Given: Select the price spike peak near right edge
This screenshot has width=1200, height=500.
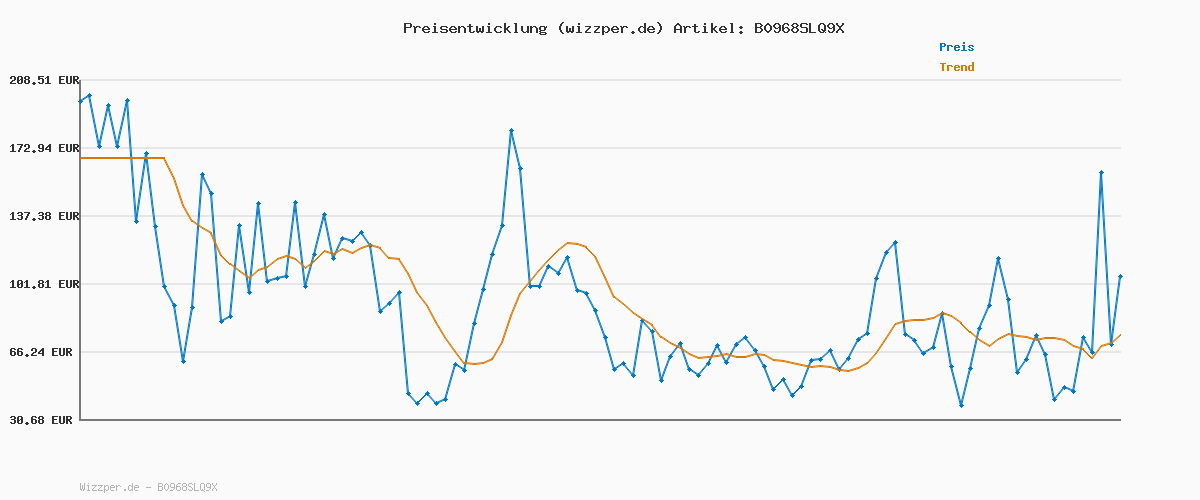Looking at the screenshot, I should click(1101, 173).
